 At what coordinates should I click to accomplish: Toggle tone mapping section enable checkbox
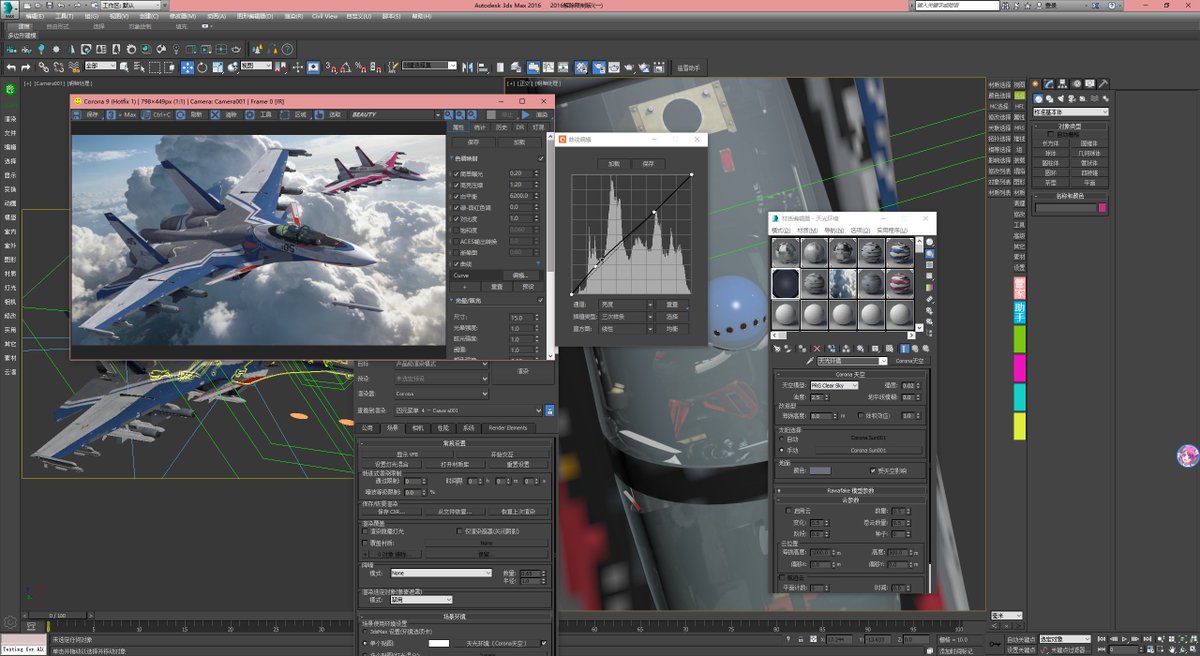click(541, 158)
